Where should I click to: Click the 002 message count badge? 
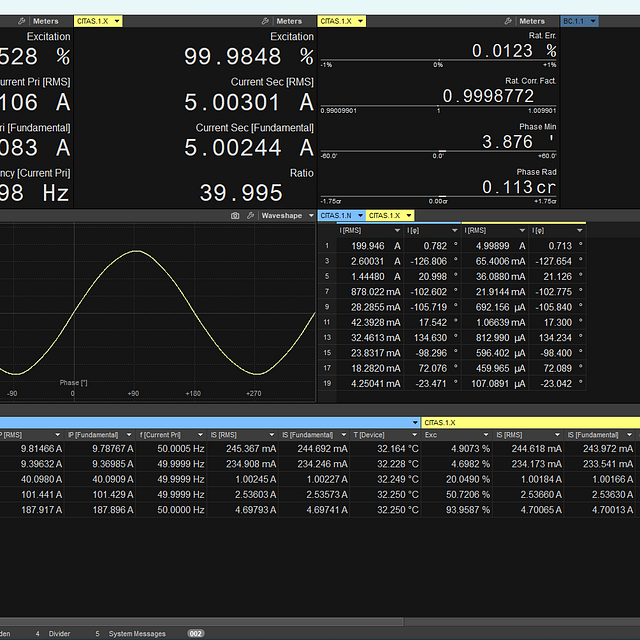(196, 633)
